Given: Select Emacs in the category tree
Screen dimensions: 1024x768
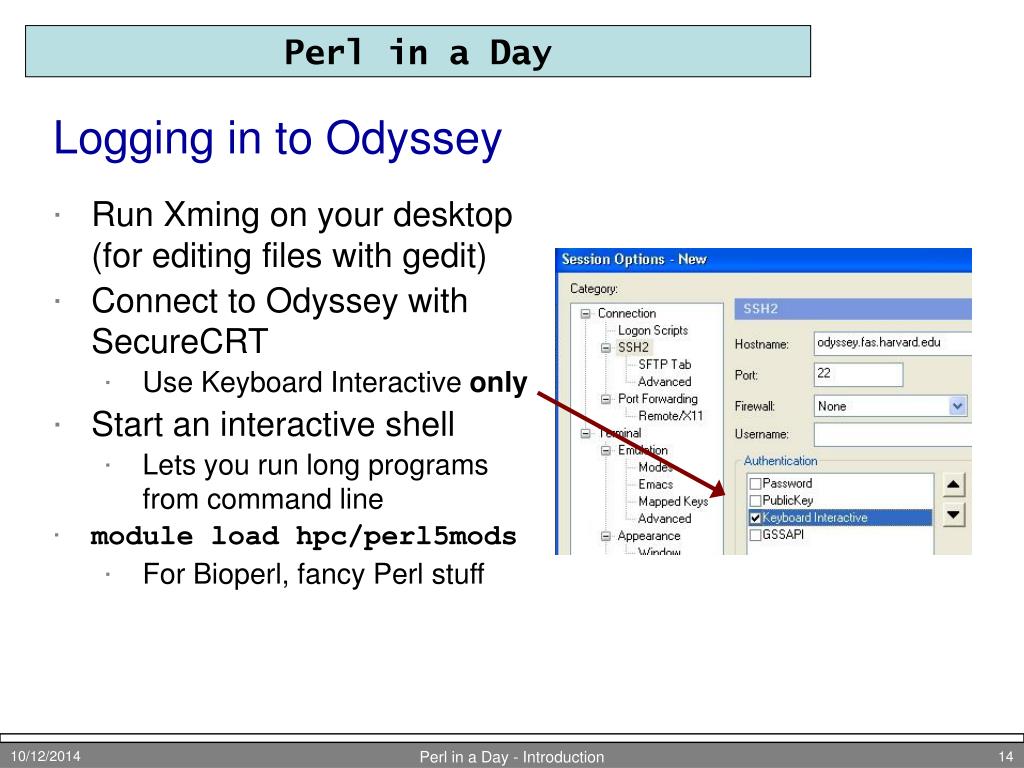Looking at the screenshot, I should point(655,485).
